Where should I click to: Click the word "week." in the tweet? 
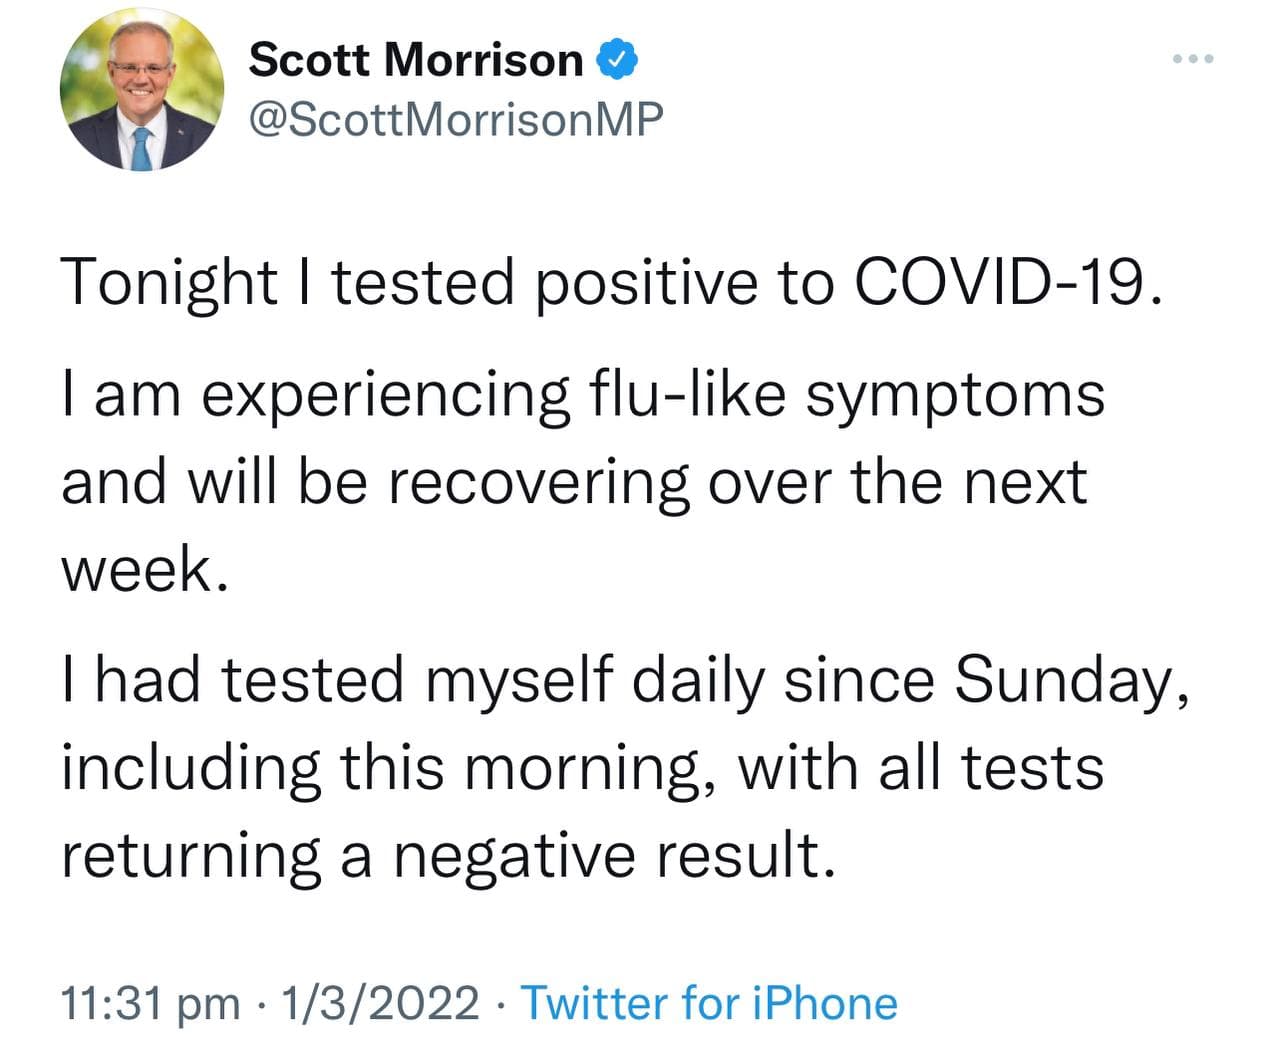coord(139,570)
